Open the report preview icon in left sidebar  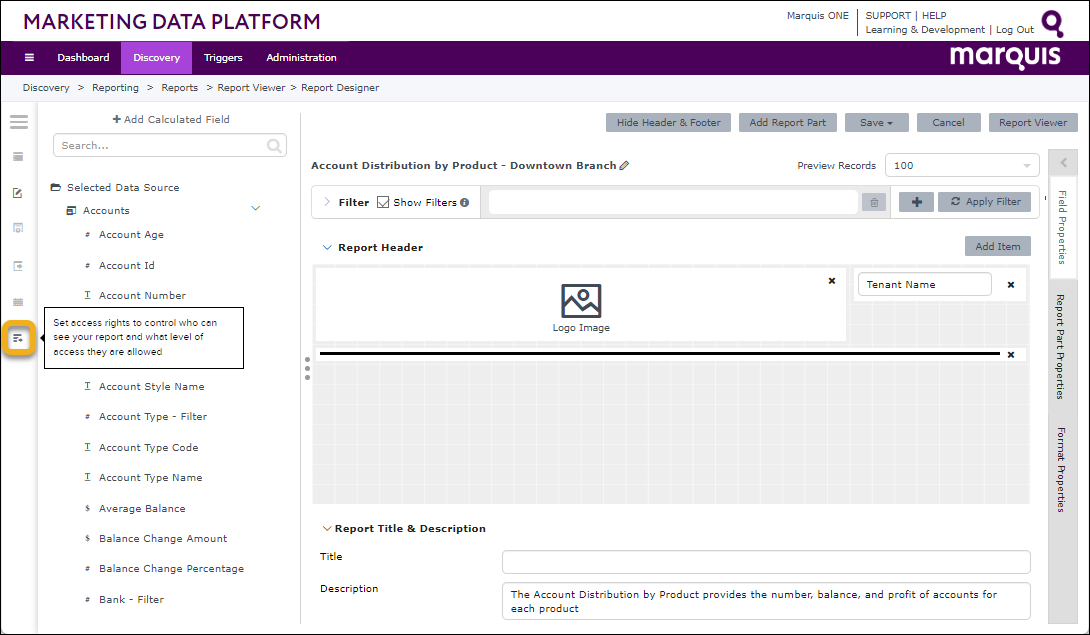click(18, 228)
